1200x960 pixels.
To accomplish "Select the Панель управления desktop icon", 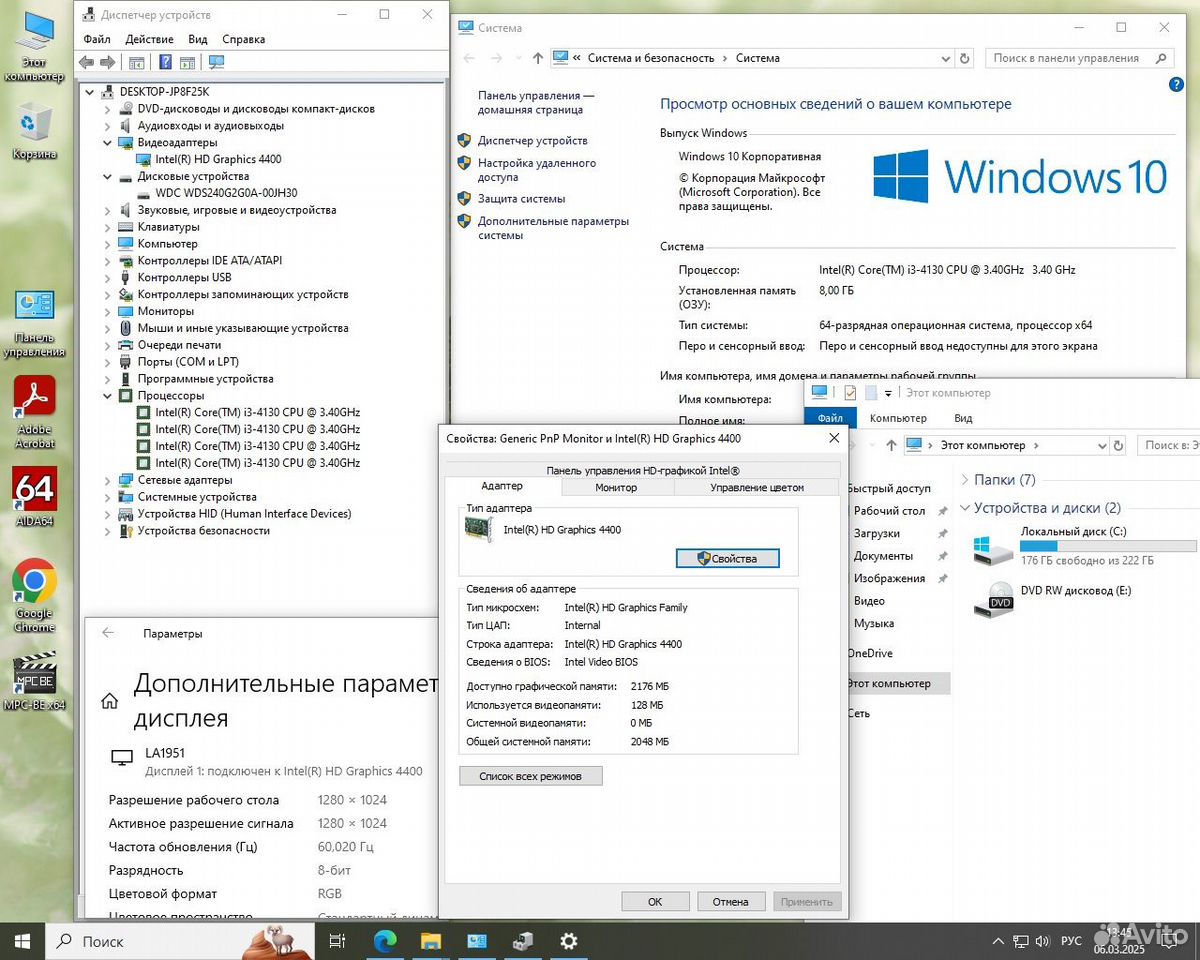I will click(34, 322).
